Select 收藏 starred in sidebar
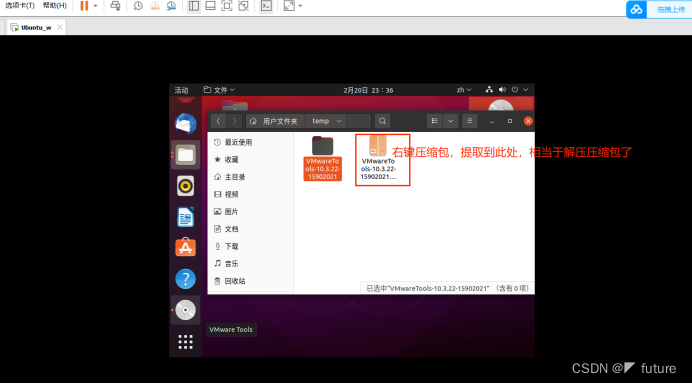This screenshot has height=384, width=692. [250, 159]
